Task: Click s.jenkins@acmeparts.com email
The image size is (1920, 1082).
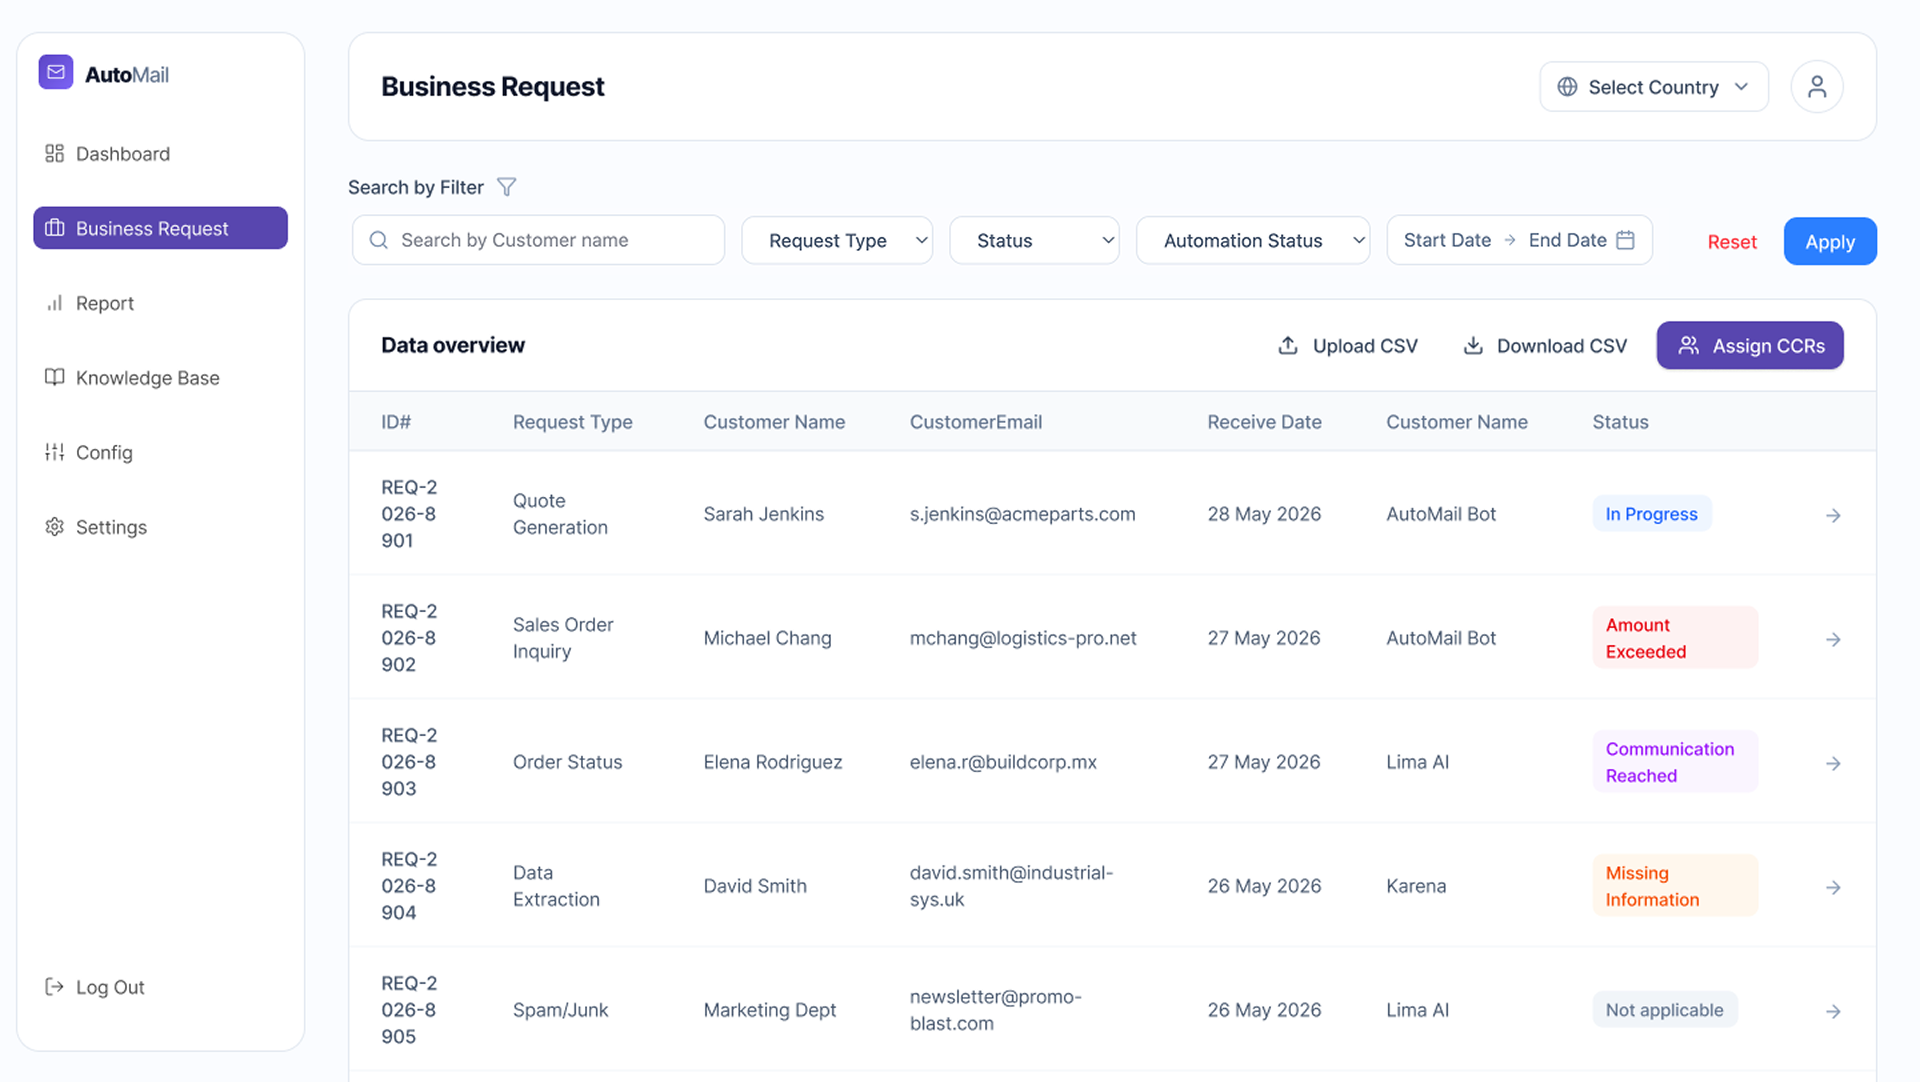Action: pyautogui.click(x=1022, y=514)
